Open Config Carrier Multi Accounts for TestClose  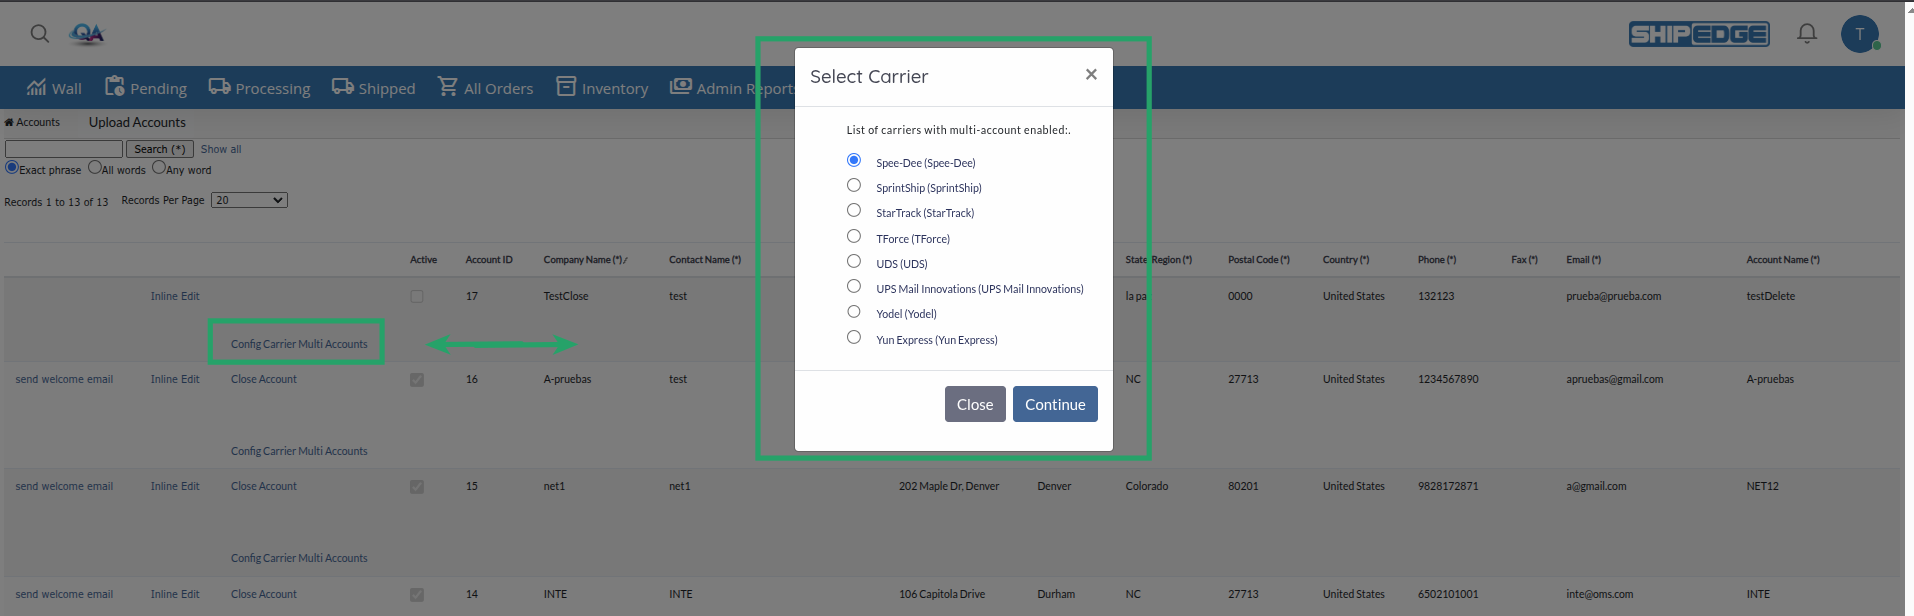pyautogui.click(x=296, y=342)
